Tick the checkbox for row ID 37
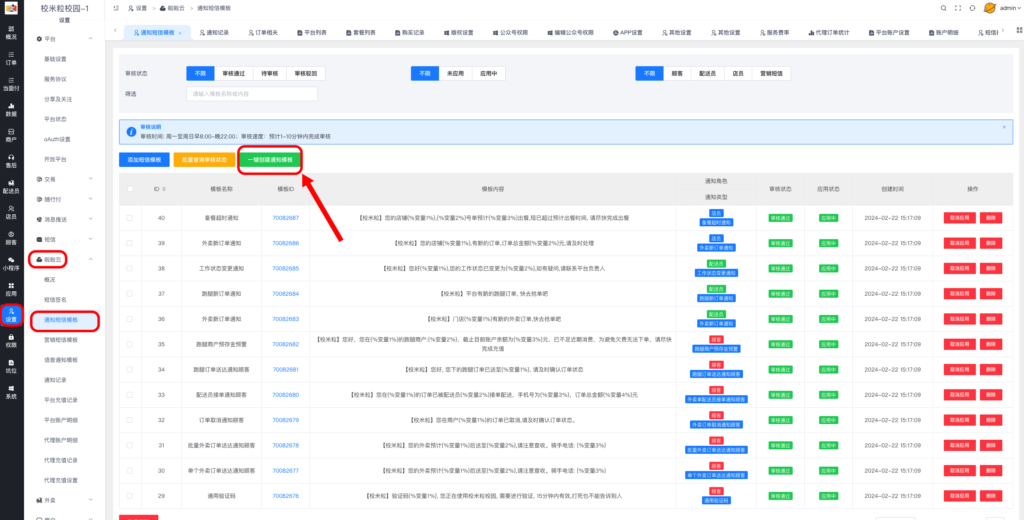1024x520 pixels. 129,294
